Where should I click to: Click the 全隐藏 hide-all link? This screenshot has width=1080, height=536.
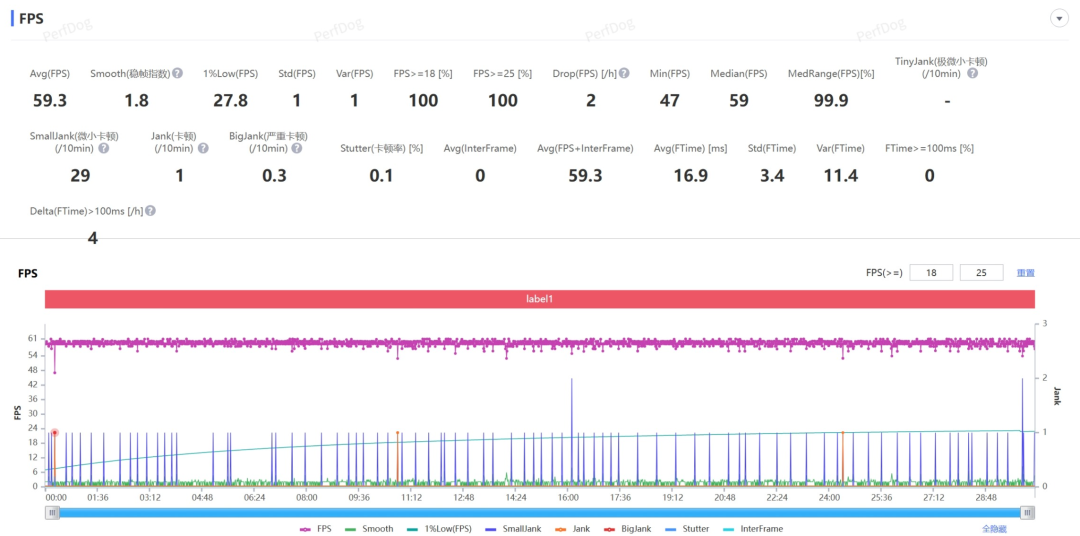click(x=993, y=529)
